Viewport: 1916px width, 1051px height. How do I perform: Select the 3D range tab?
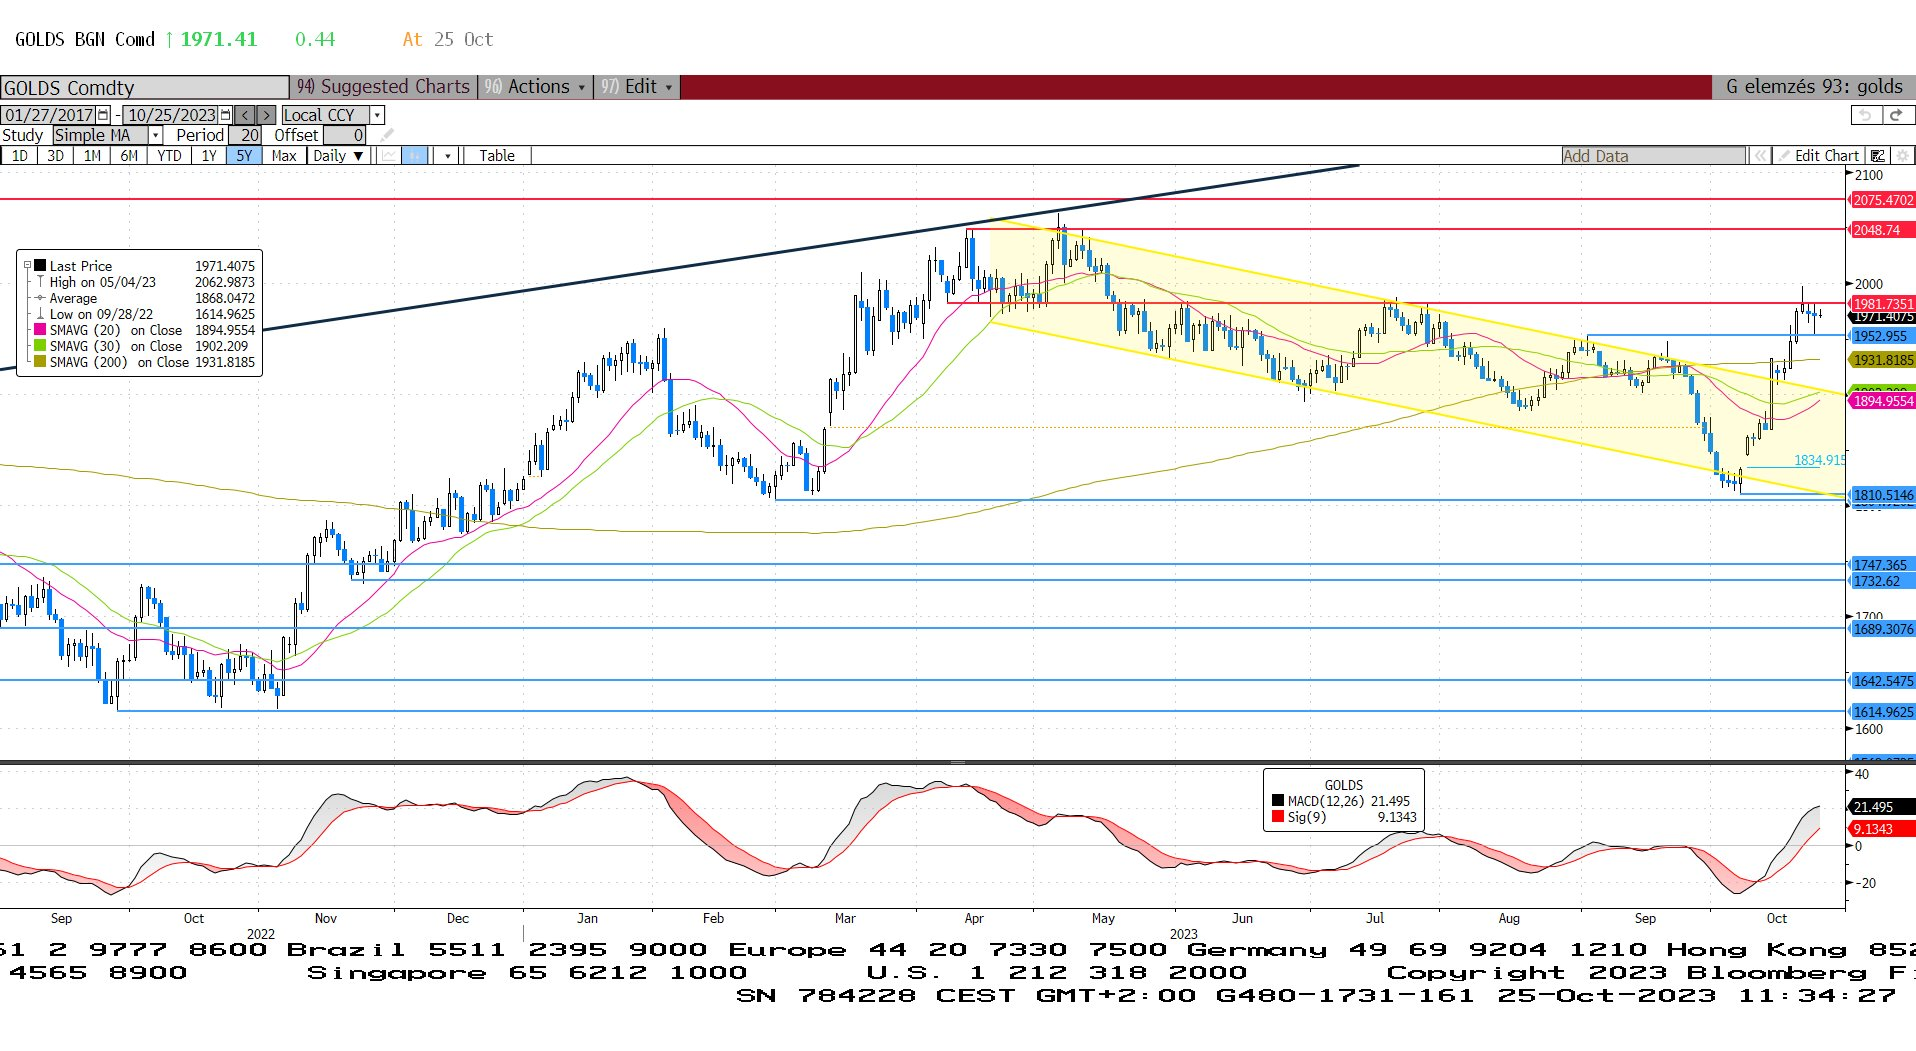point(56,156)
